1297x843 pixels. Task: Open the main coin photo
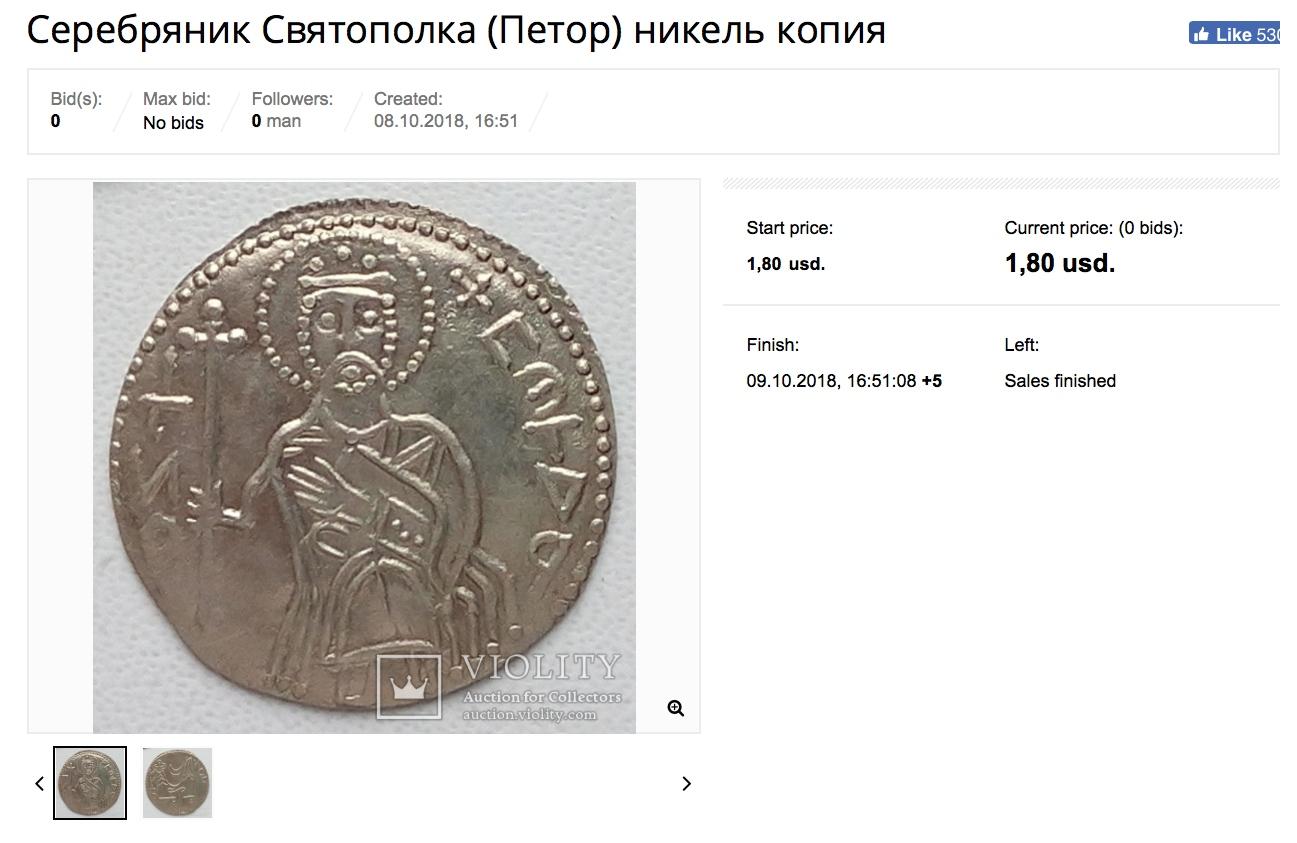pyautogui.click(x=364, y=457)
